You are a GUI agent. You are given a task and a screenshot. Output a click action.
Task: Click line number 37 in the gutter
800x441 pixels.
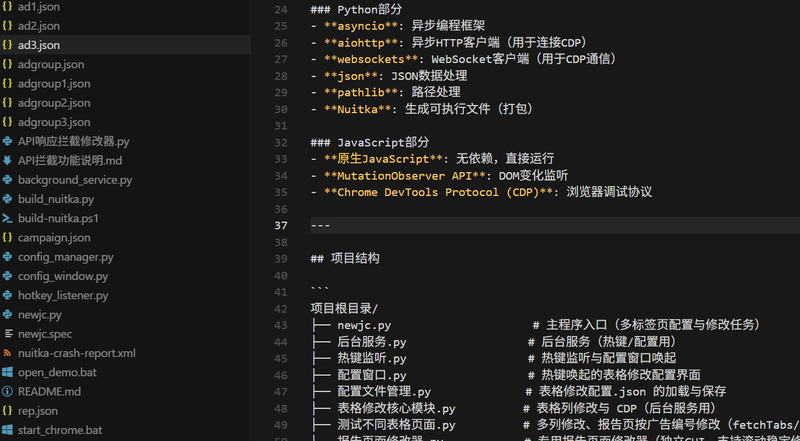coord(281,226)
